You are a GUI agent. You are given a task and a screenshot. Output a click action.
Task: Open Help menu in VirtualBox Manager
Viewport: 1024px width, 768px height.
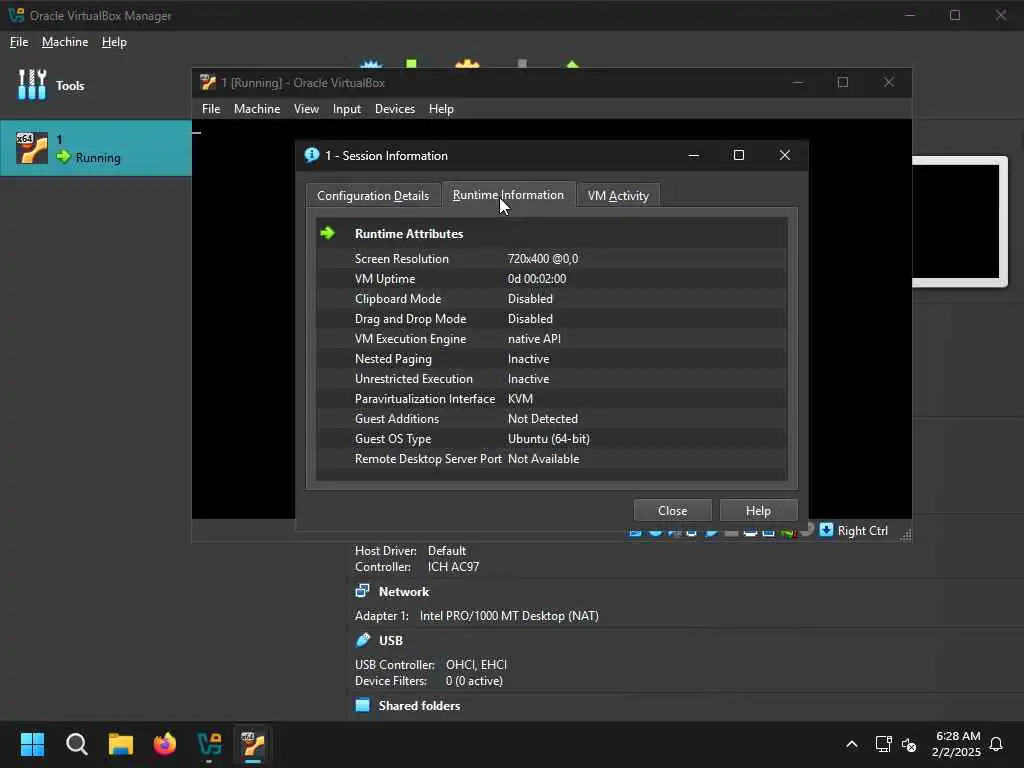[114, 42]
